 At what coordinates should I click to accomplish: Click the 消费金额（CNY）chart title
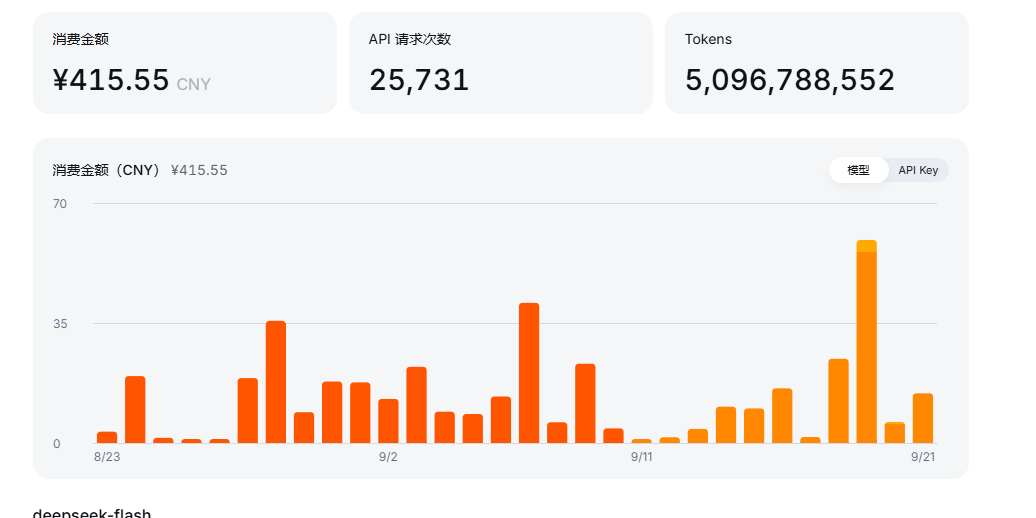click(x=107, y=170)
